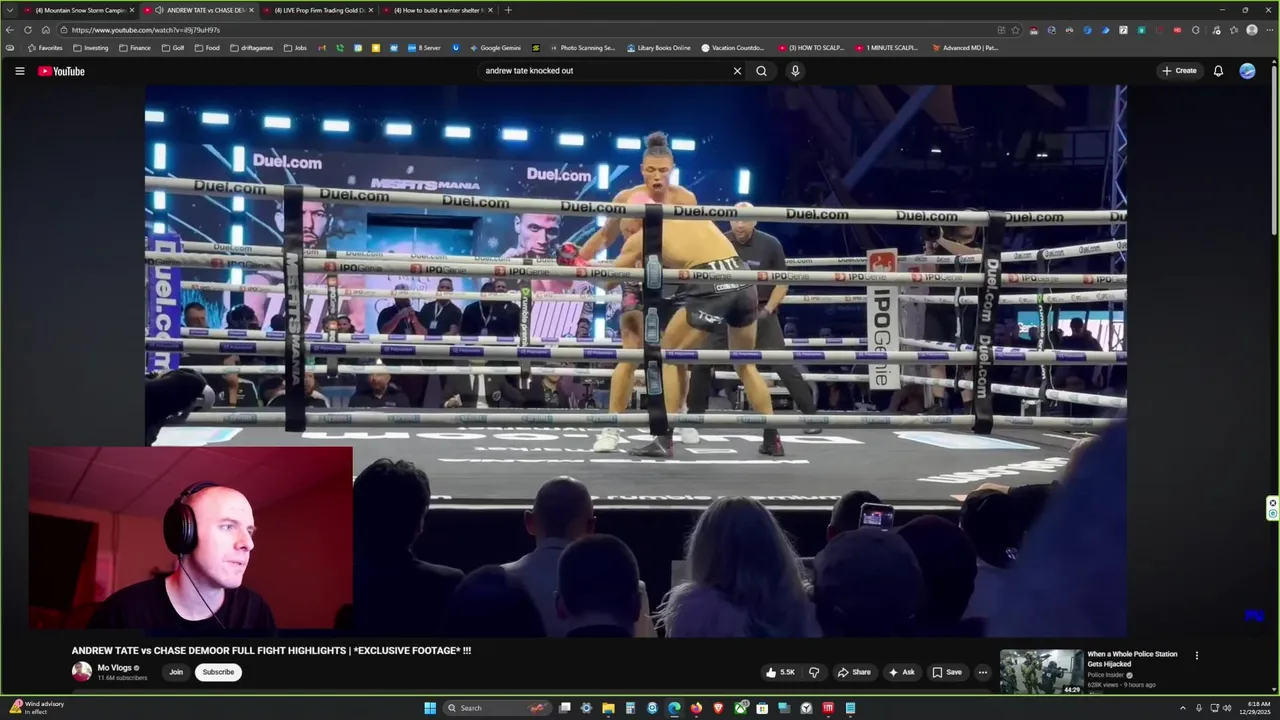Open Google Gemini bookmark
1280x720 pixels.
point(495,48)
